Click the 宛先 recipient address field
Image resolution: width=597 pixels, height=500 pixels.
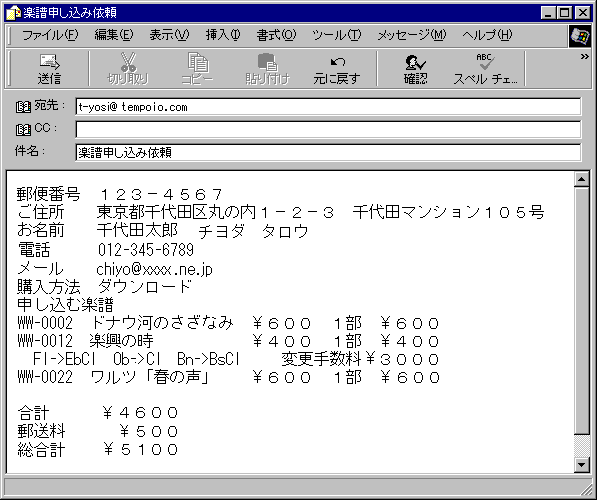pos(328,107)
